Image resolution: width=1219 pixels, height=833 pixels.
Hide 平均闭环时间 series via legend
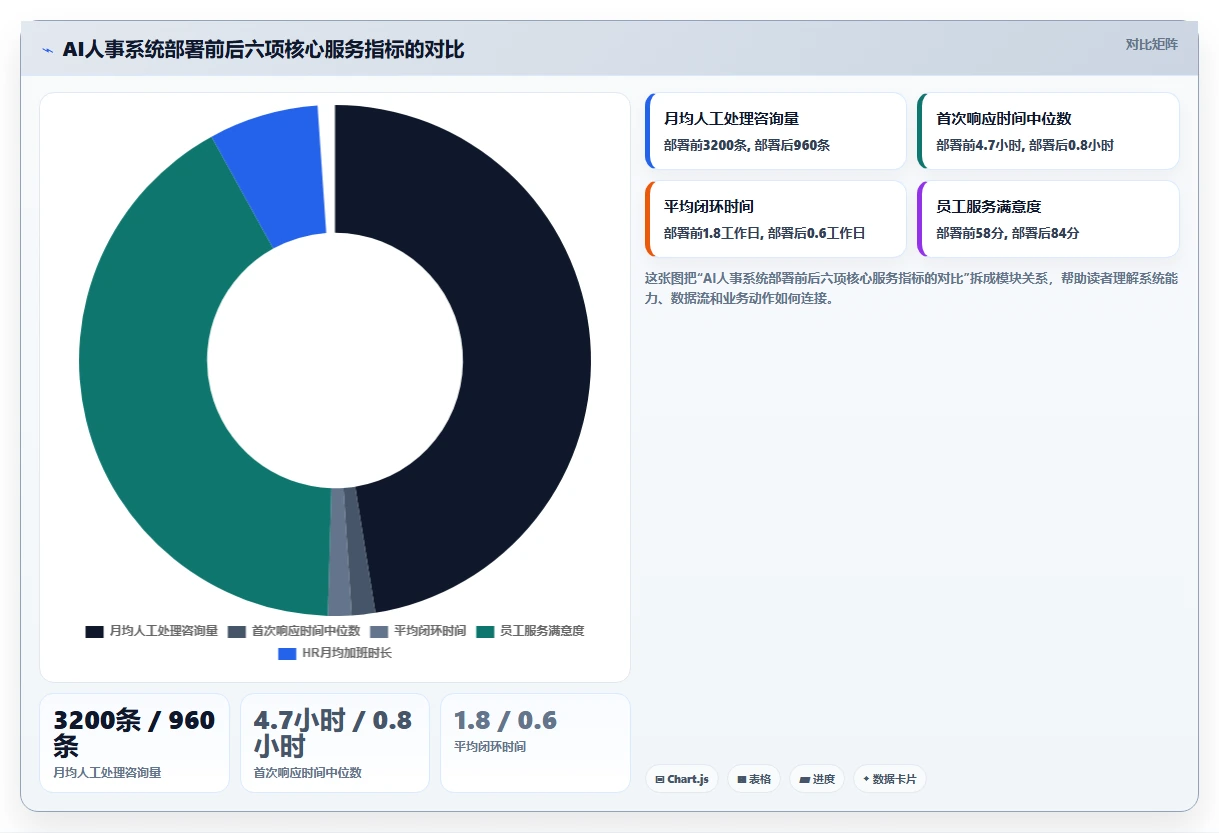click(x=418, y=631)
